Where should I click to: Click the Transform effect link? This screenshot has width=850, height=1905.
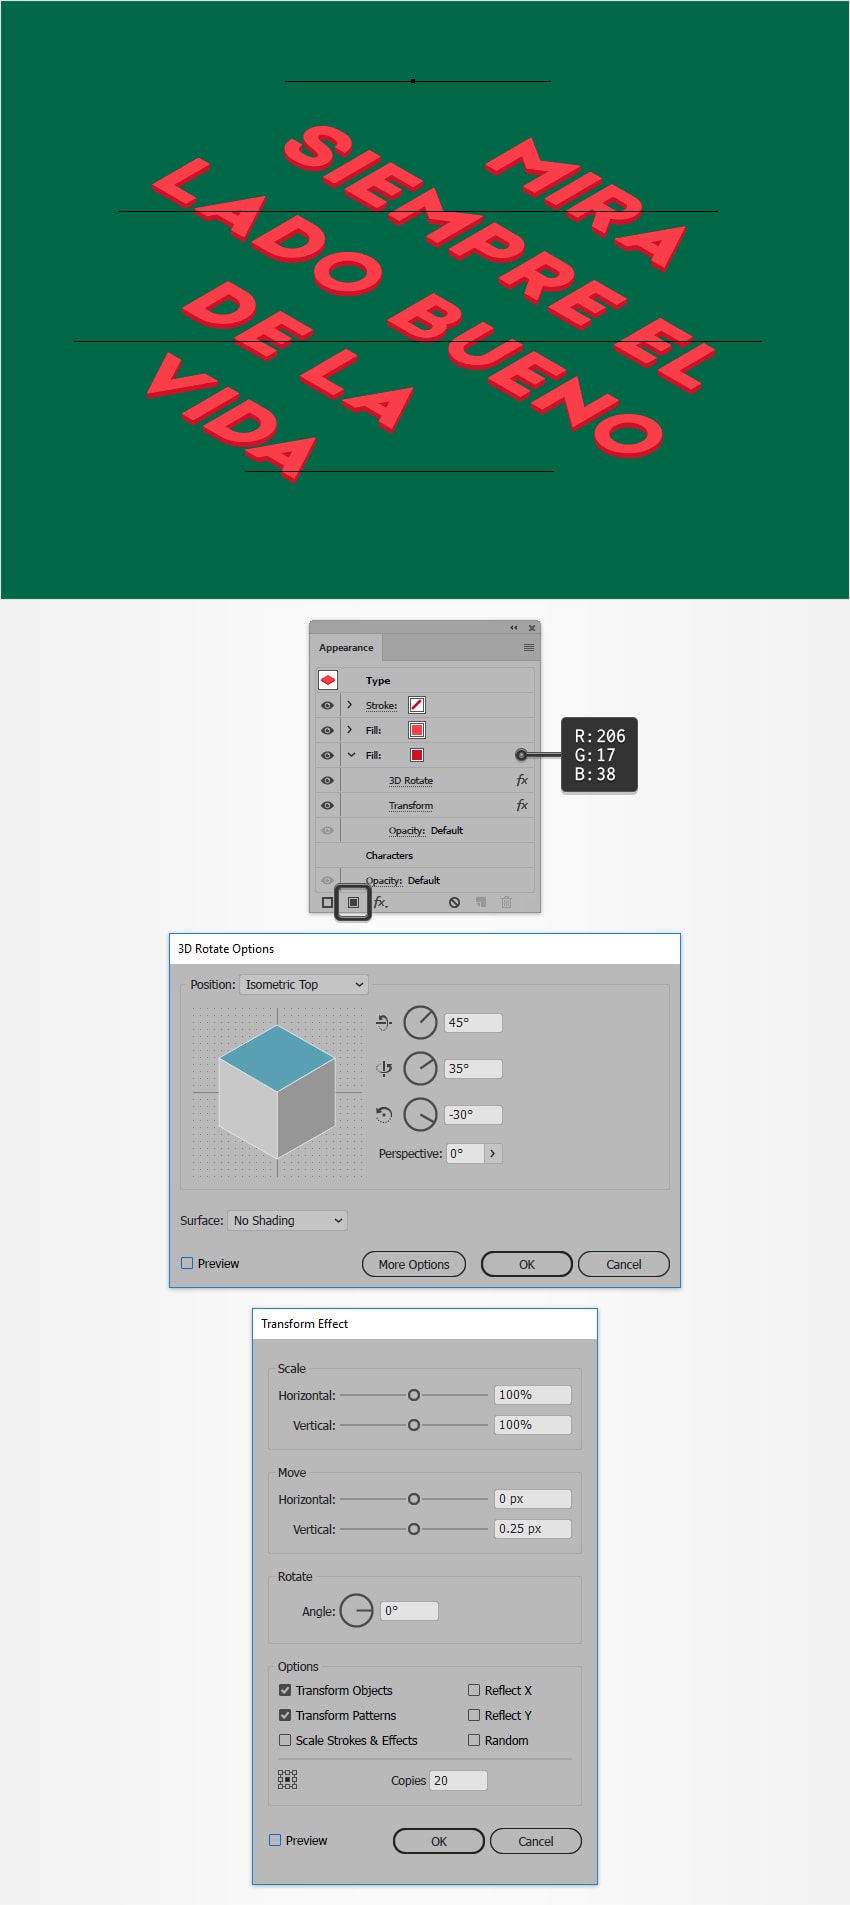point(411,805)
